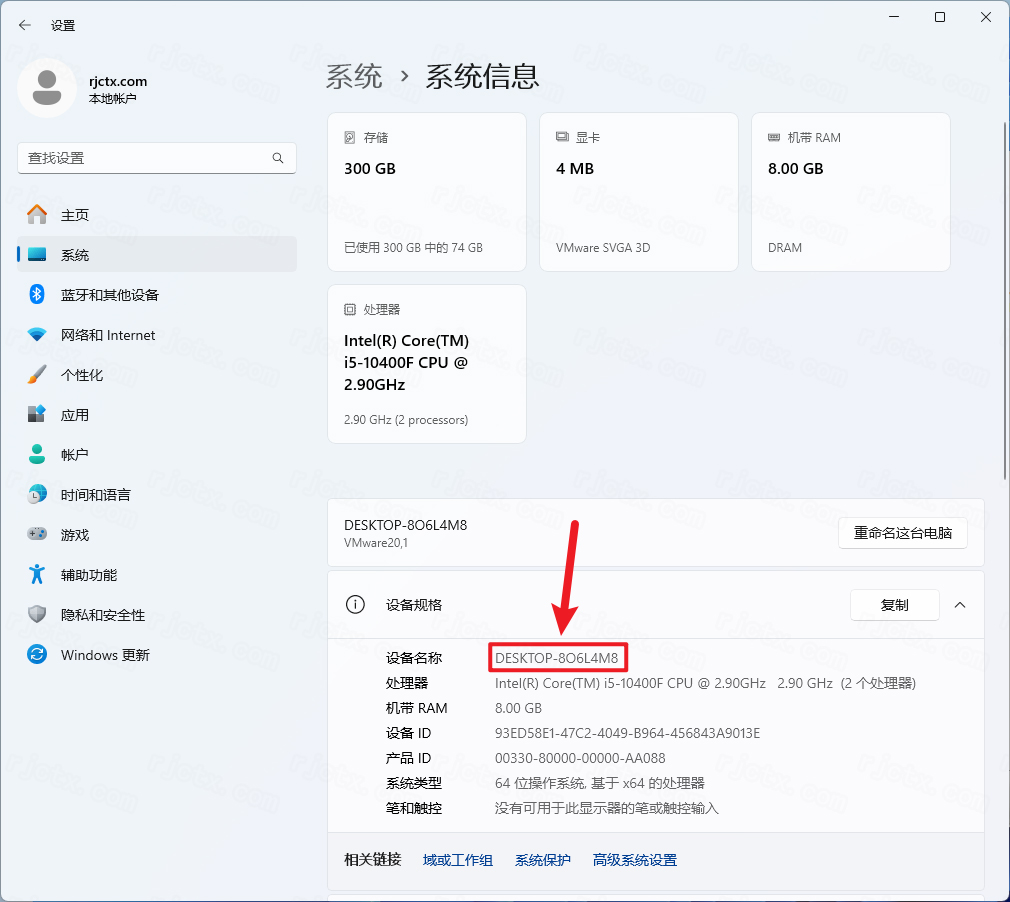This screenshot has height=902, width=1010.
Task: Open the 300 GB storage card
Action: pos(427,192)
